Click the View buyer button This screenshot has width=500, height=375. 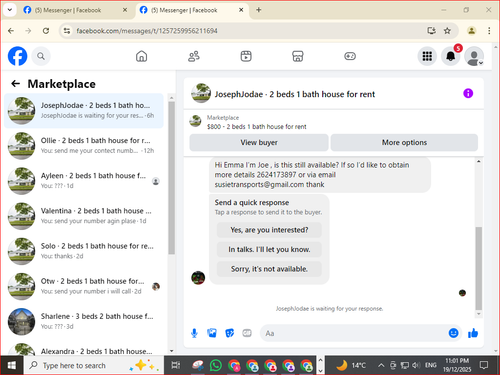click(259, 142)
